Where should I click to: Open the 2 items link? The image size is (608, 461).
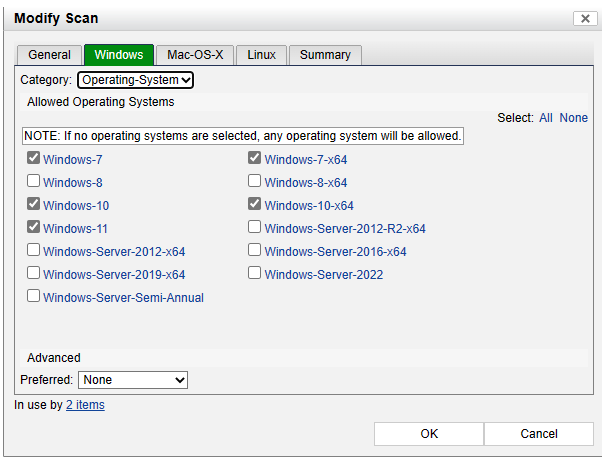pos(85,405)
